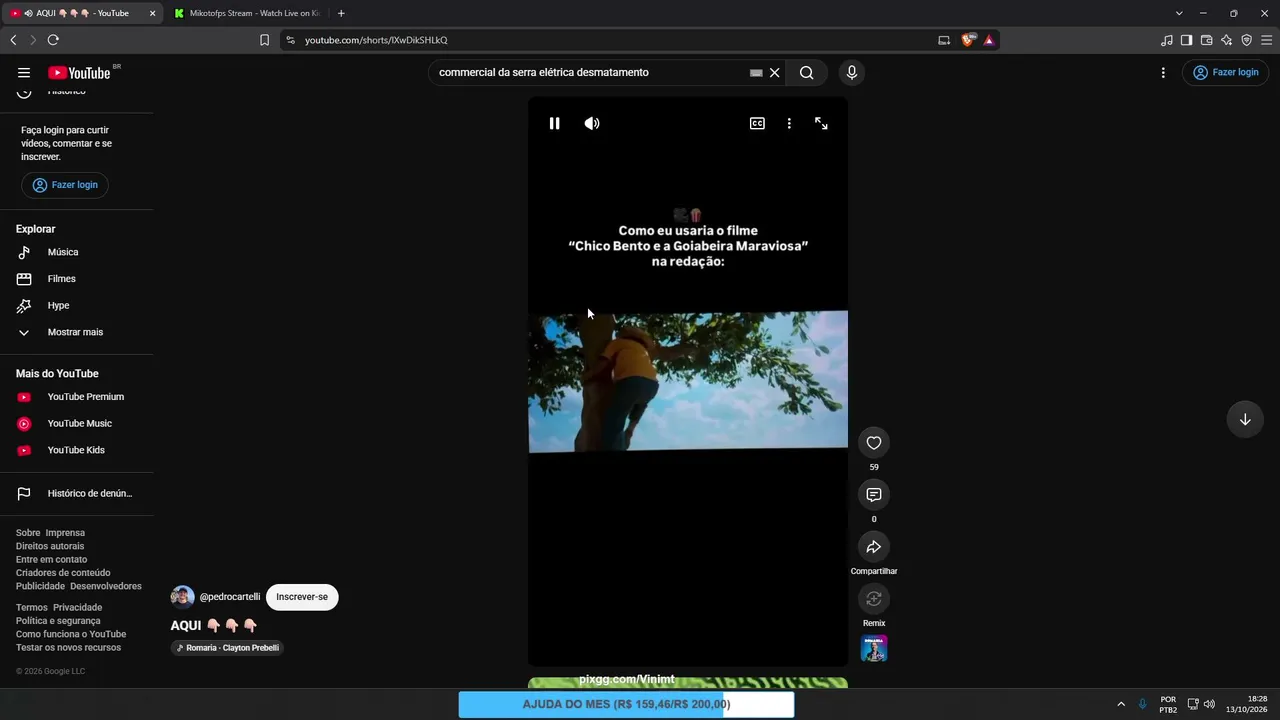Viewport: 1280px width, 720px height.
Task: Expand Mostrar mais in sidebar
Action: pos(75,332)
